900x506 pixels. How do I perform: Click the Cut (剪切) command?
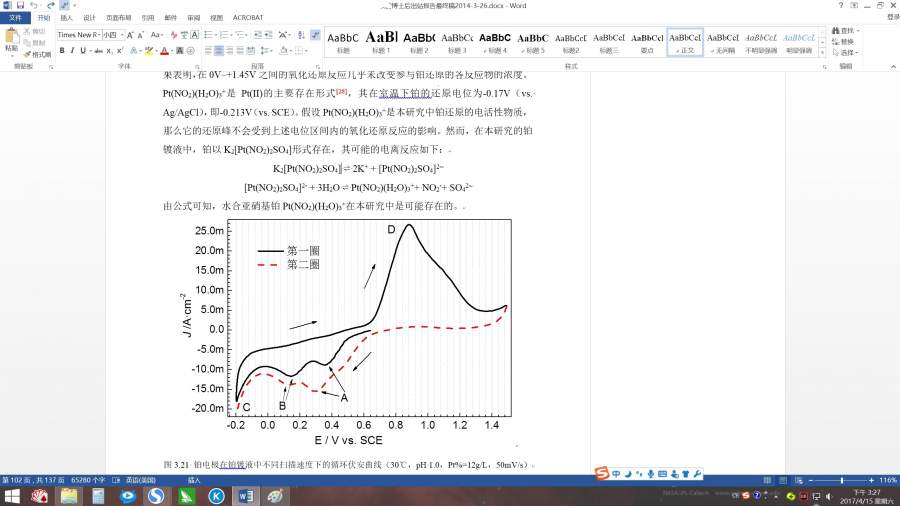(x=35, y=32)
